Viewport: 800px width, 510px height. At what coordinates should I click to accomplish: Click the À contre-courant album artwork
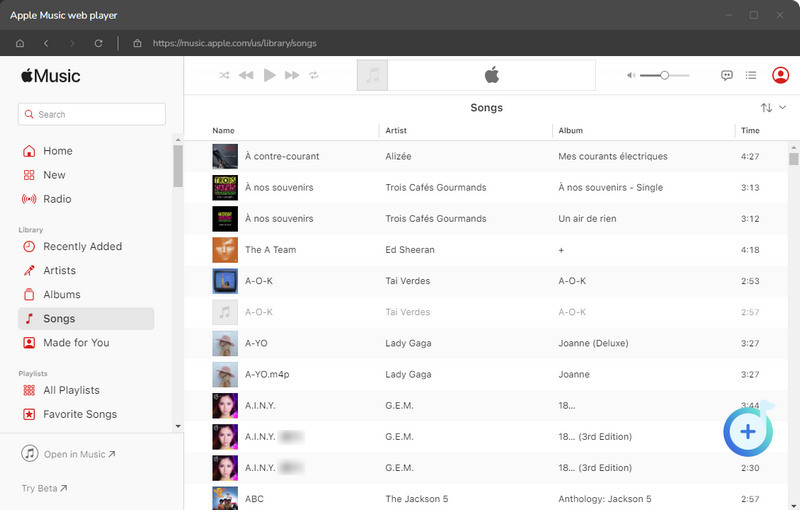click(225, 156)
